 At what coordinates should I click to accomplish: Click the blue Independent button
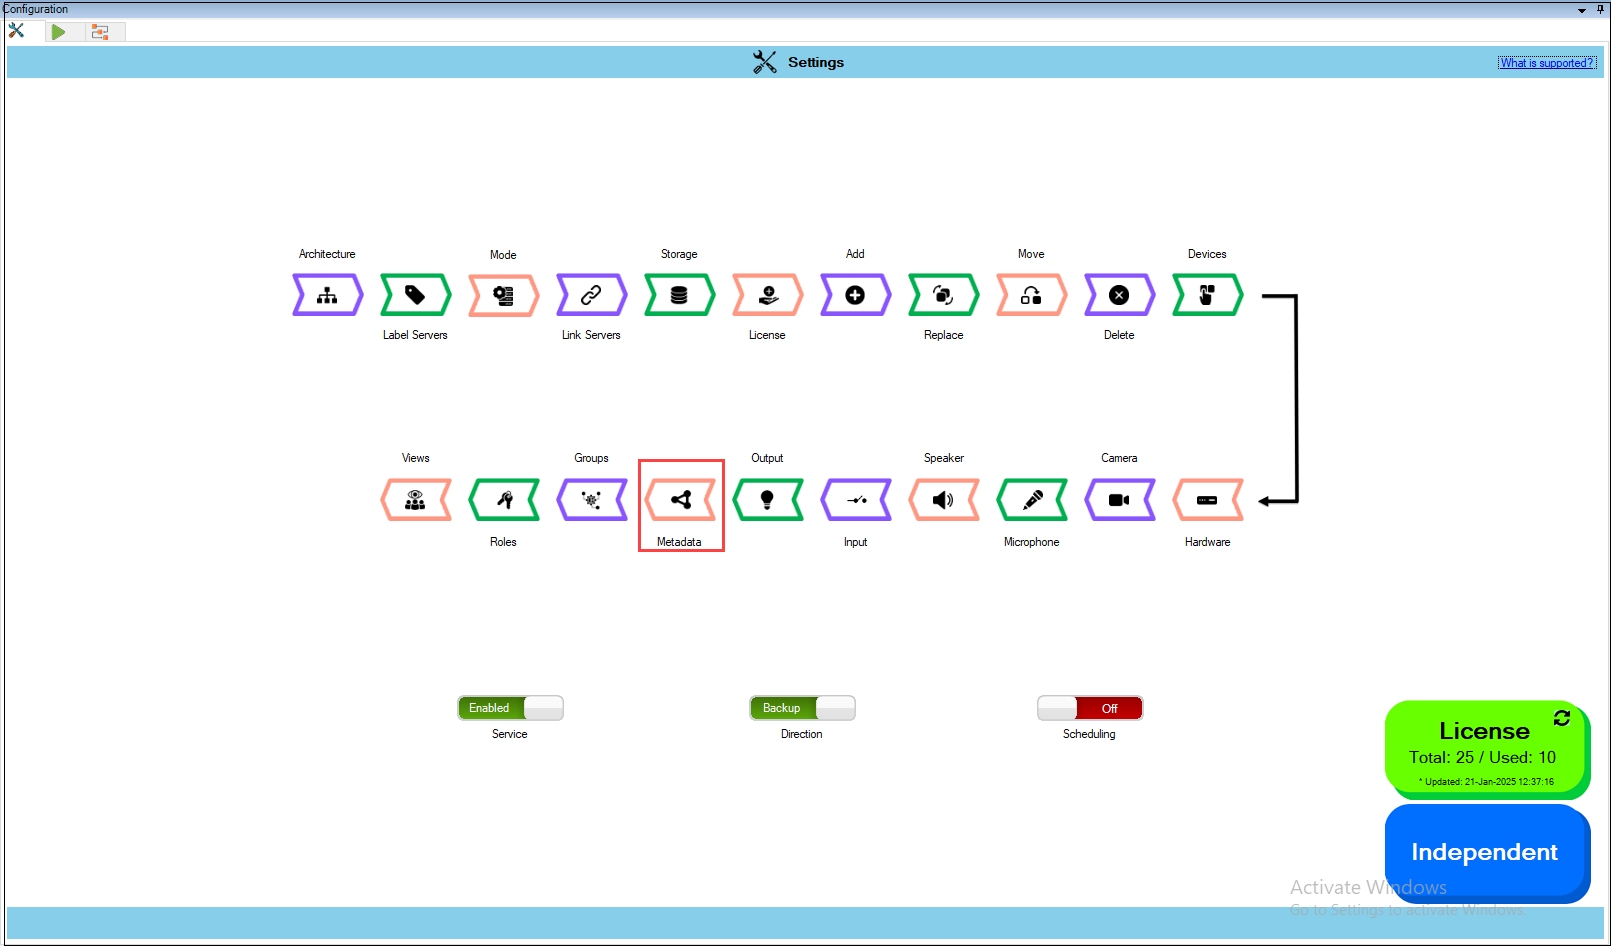pos(1484,852)
